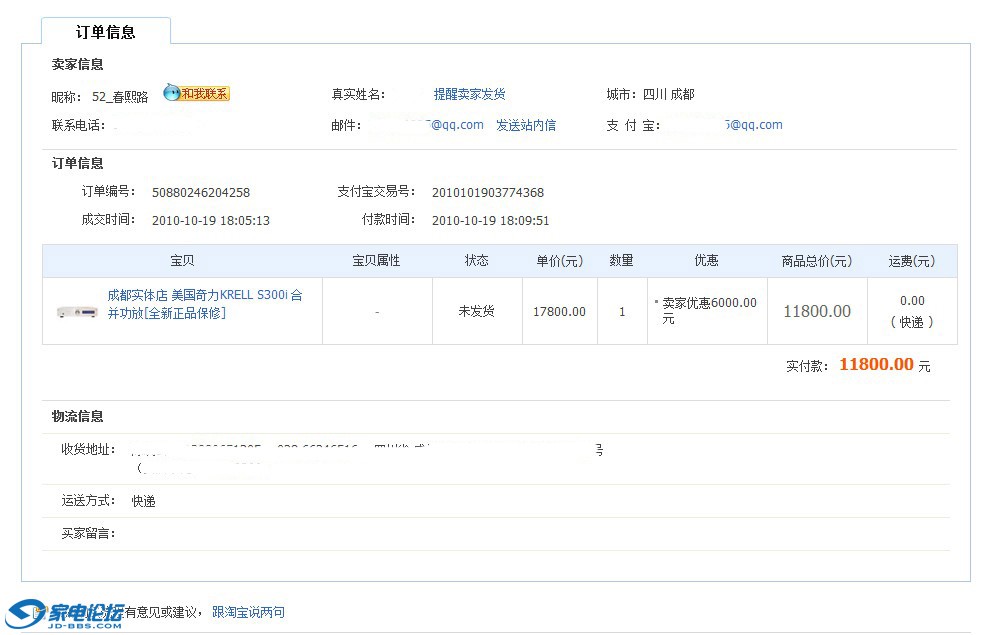Open the KRELL S300i product title link
The height and width of the screenshot is (635, 986).
(204, 304)
